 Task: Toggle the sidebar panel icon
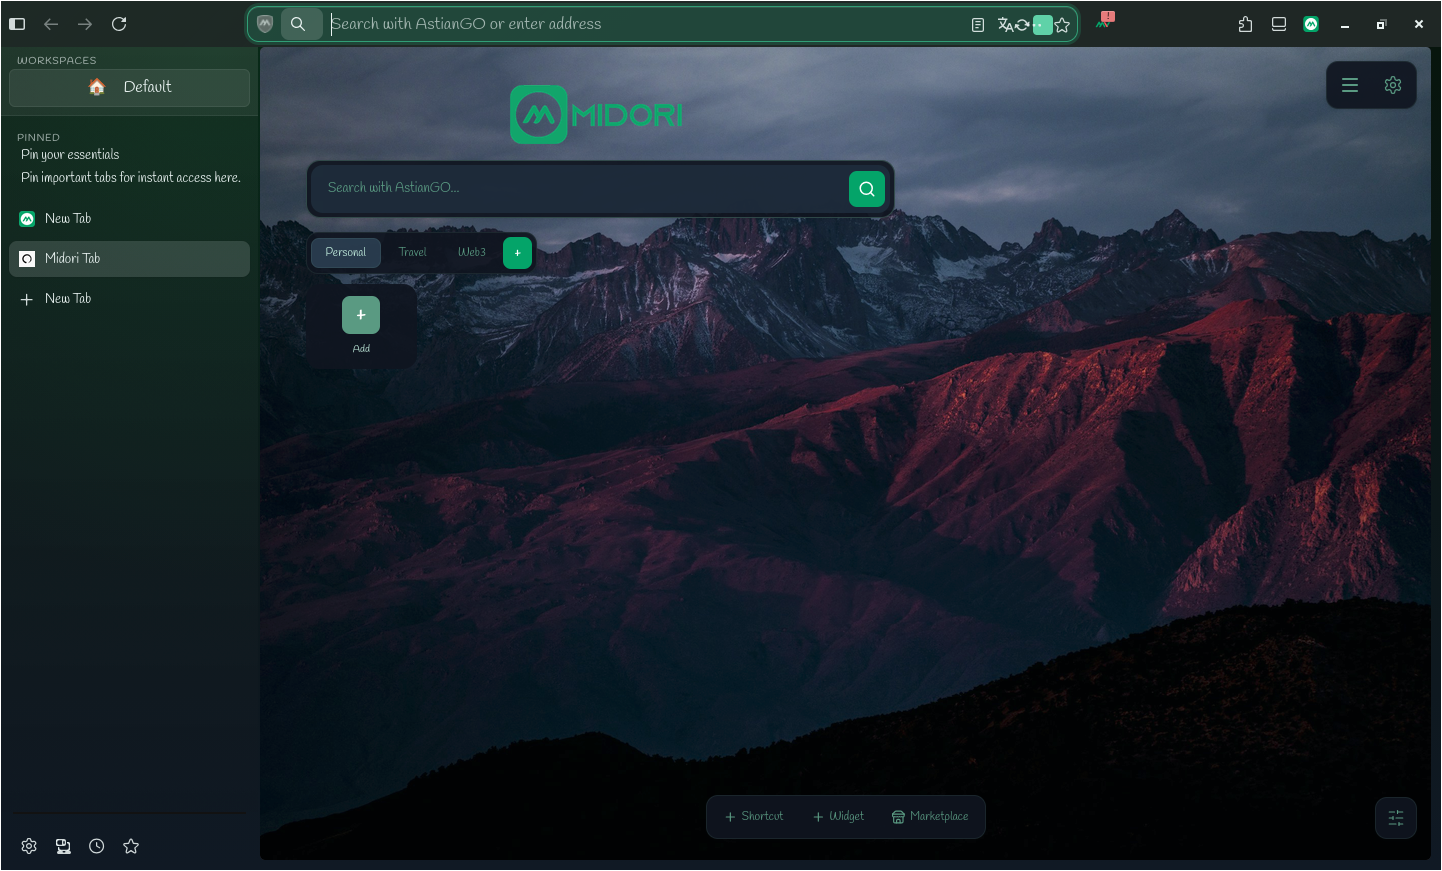pyautogui.click(x=17, y=24)
